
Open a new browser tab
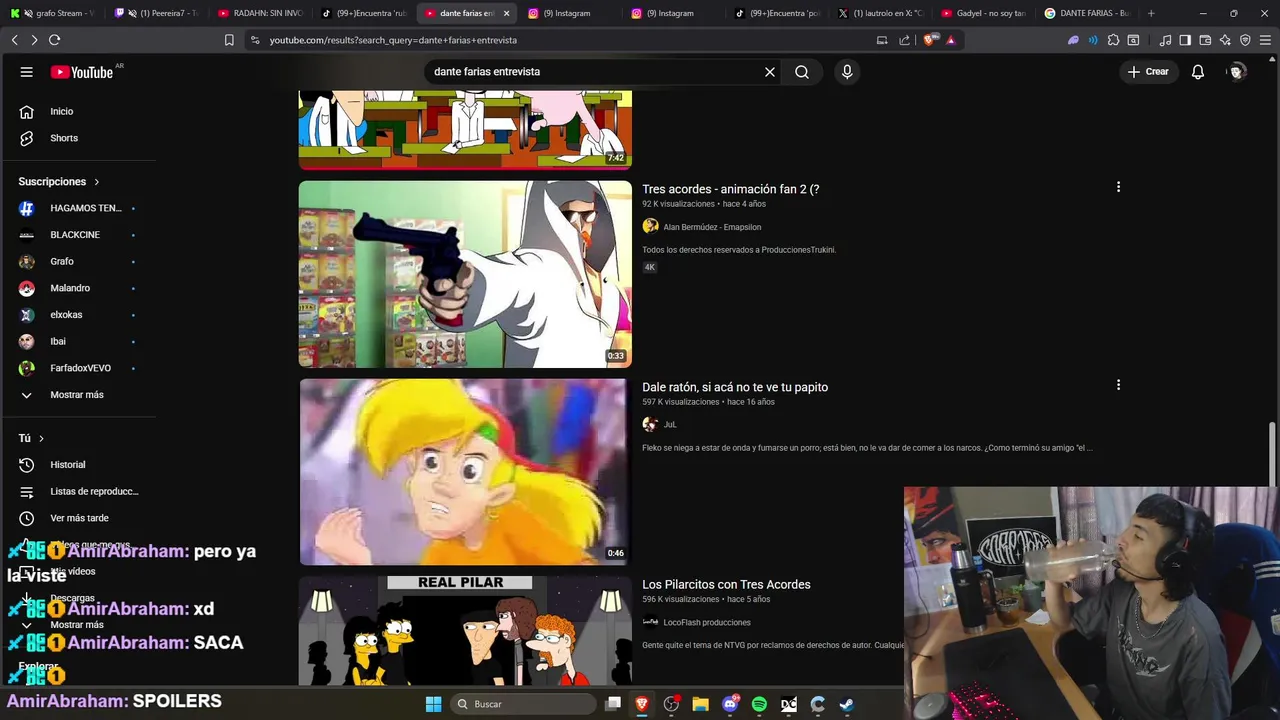click(x=1151, y=13)
